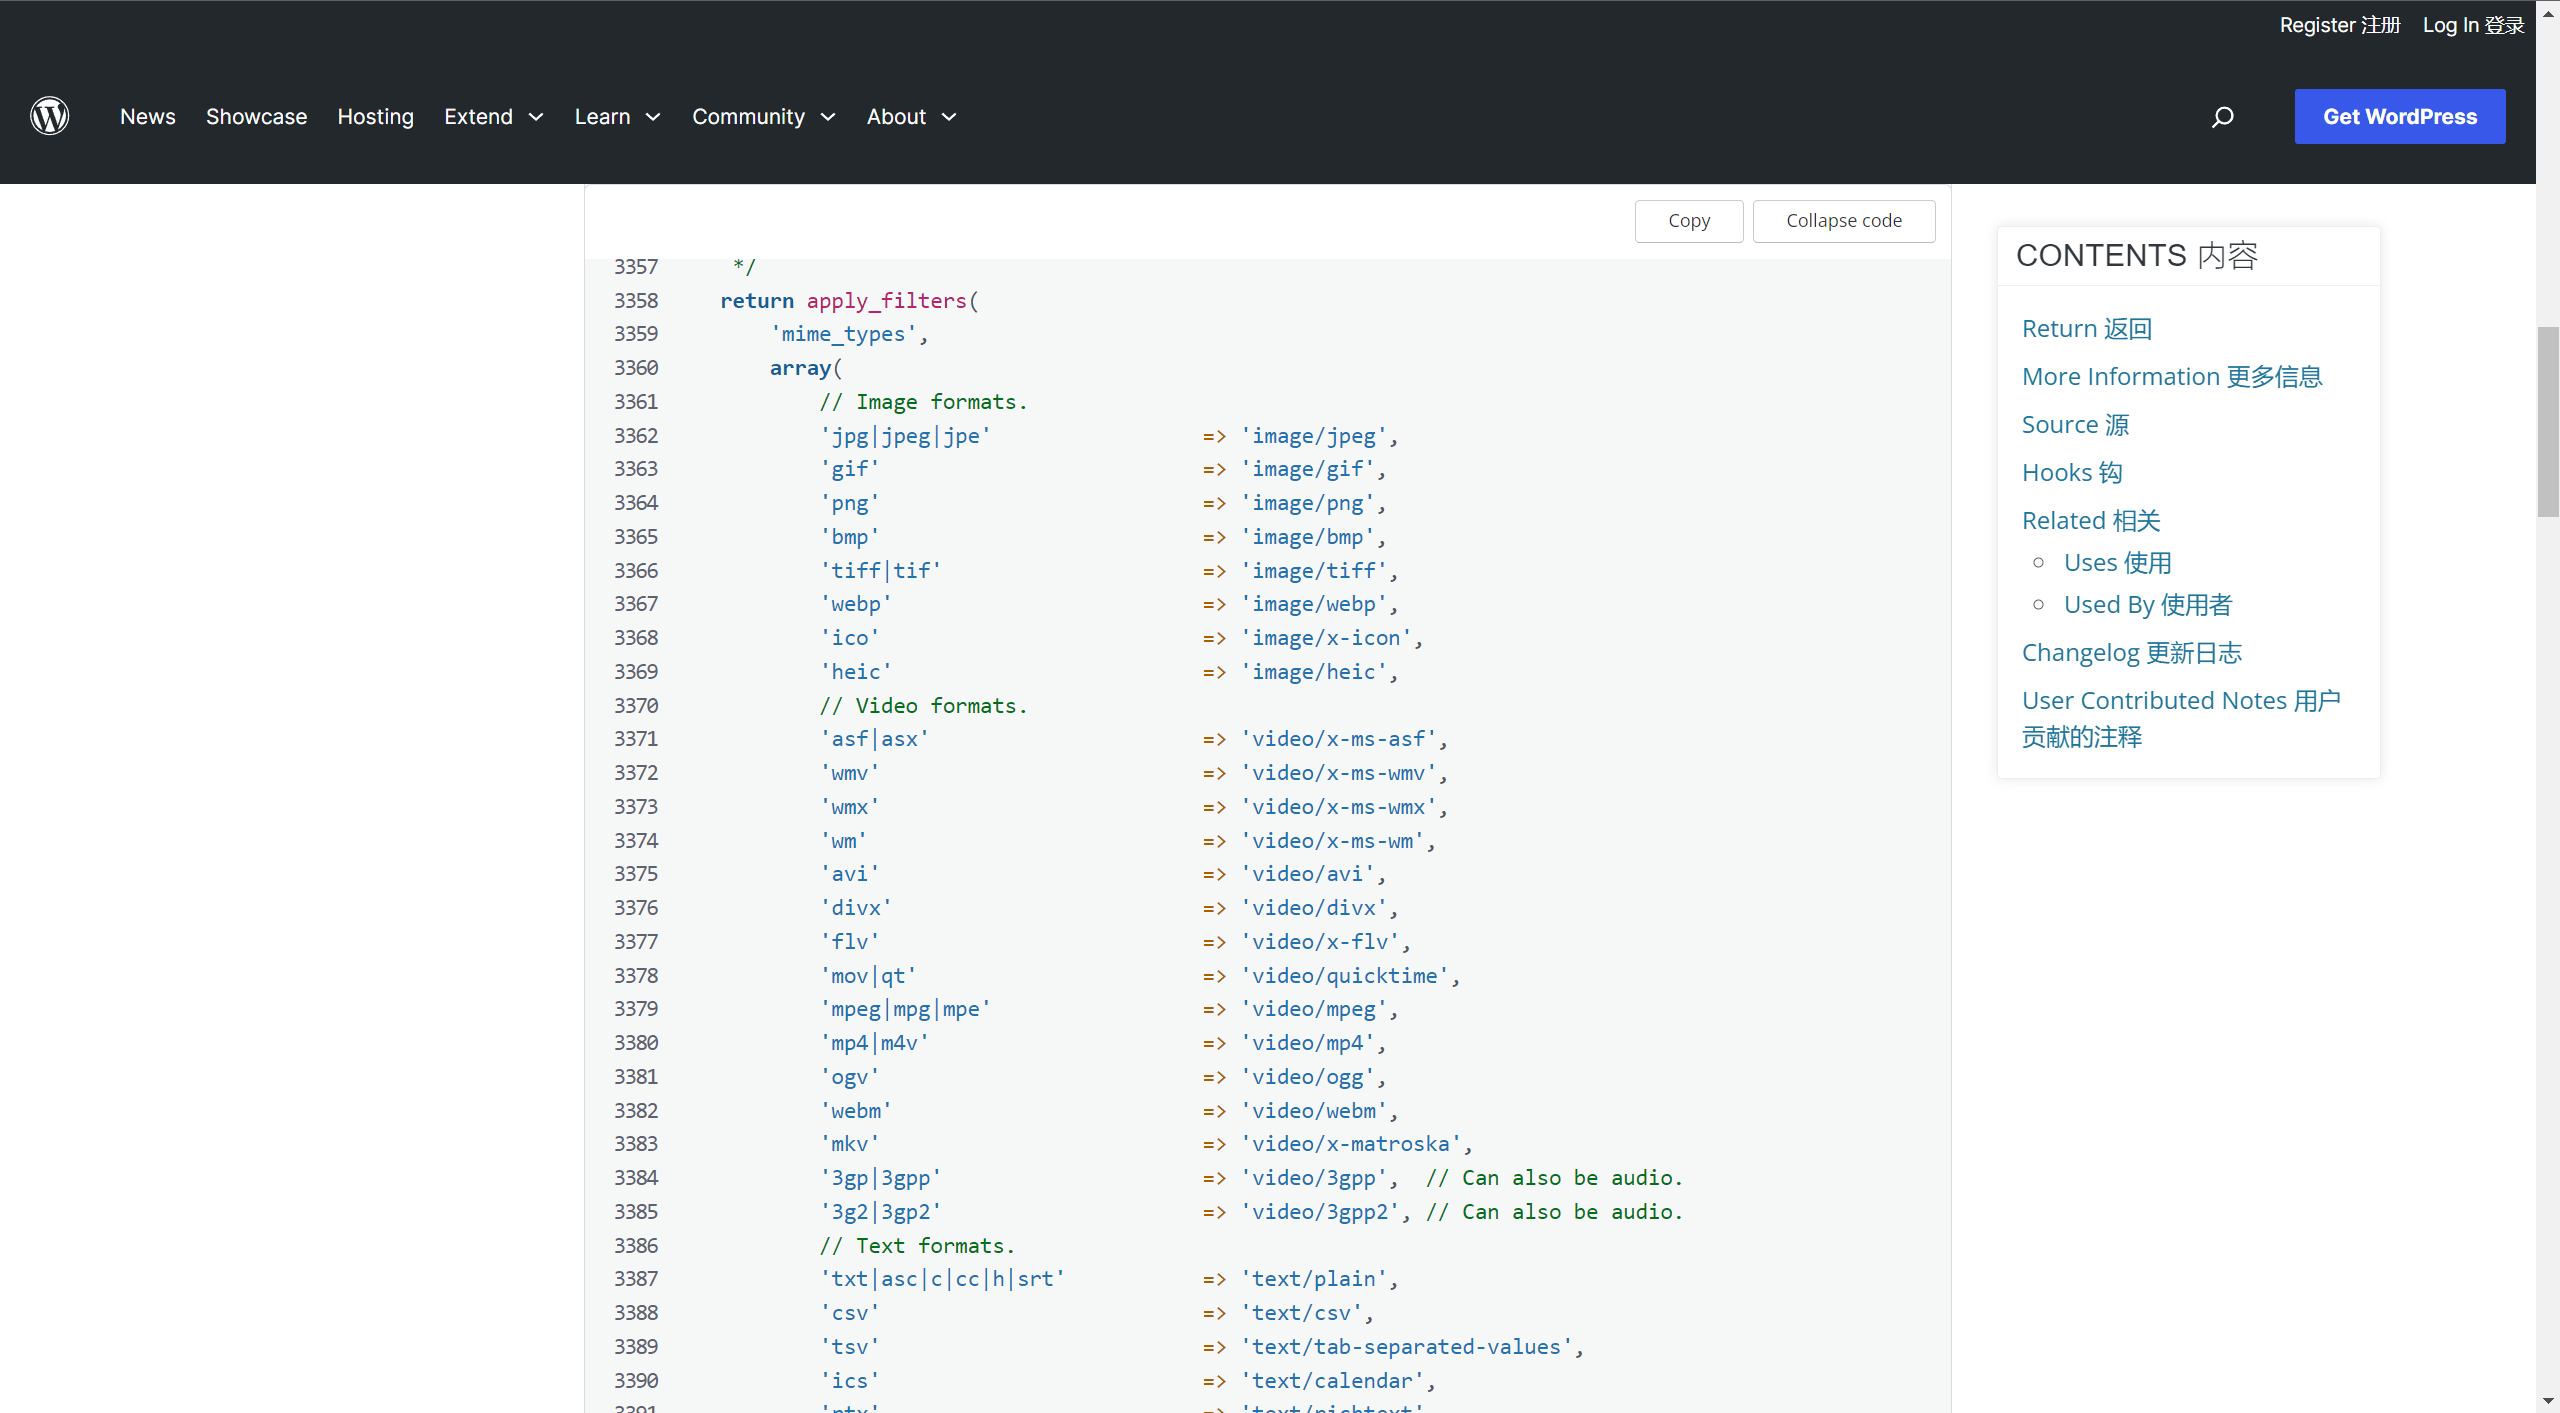Click the scrollbar down arrow
2560x1413 pixels.
pos(2548,1402)
